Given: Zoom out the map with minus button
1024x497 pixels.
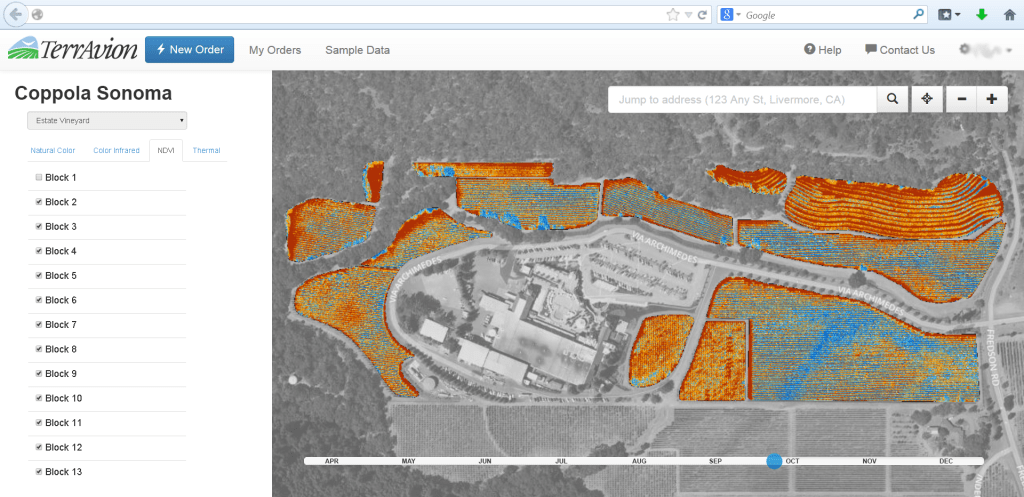Looking at the screenshot, I should (x=961, y=99).
